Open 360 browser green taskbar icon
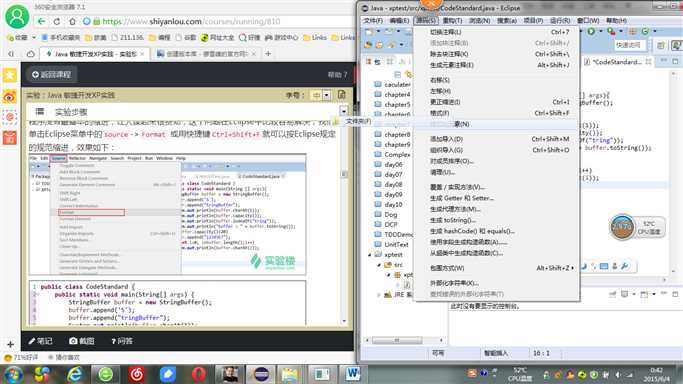The height and width of the screenshot is (384, 683). [x=106, y=374]
